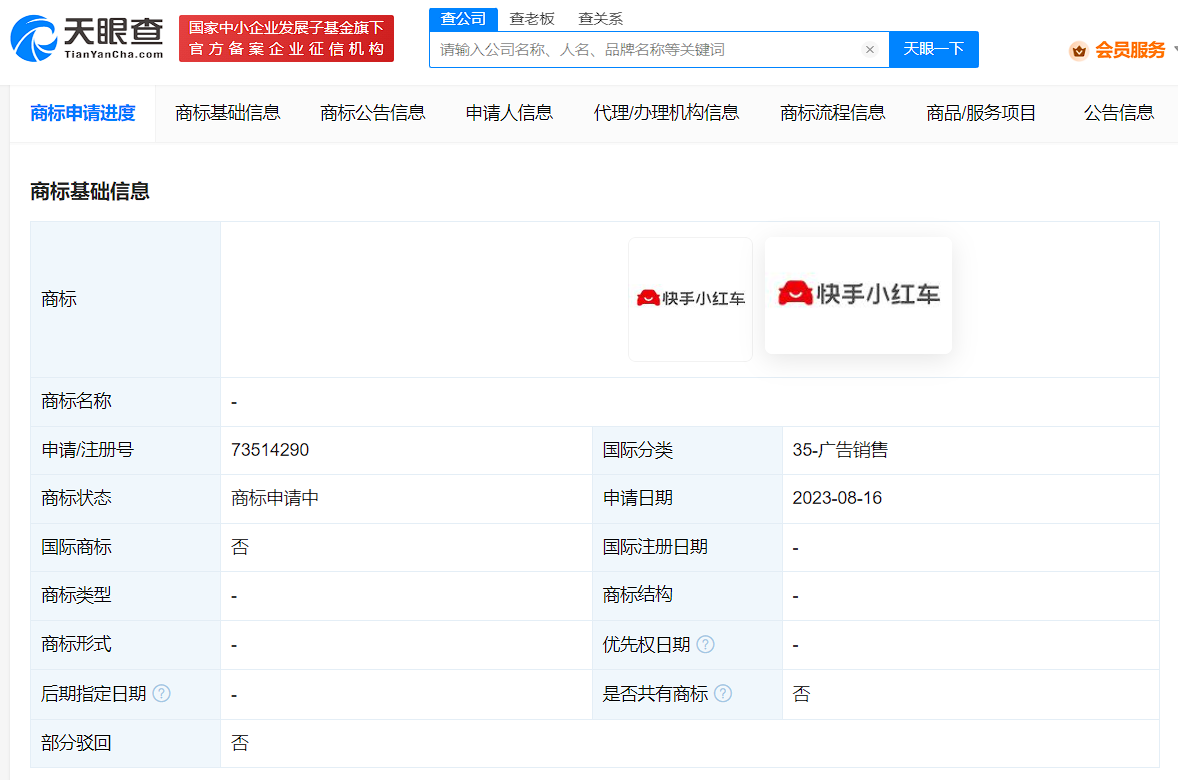The width and height of the screenshot is (1178, 780).
Task: Select the 商标流程信息 tab
Action: (x=832, y=113)
